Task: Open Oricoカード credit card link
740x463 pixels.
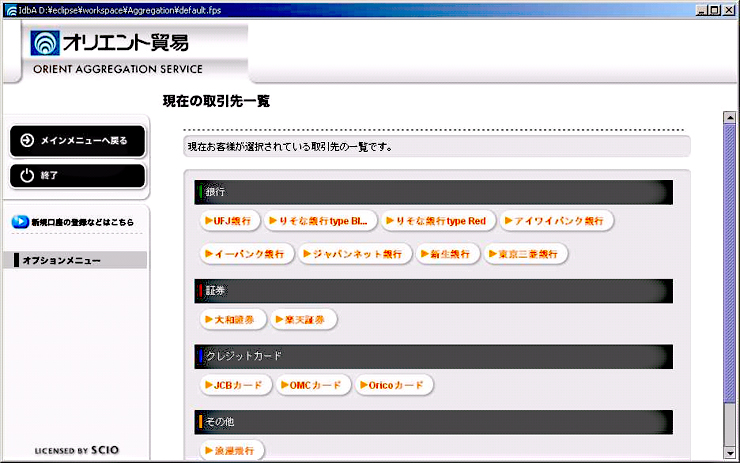Action: tap(394, 385)
